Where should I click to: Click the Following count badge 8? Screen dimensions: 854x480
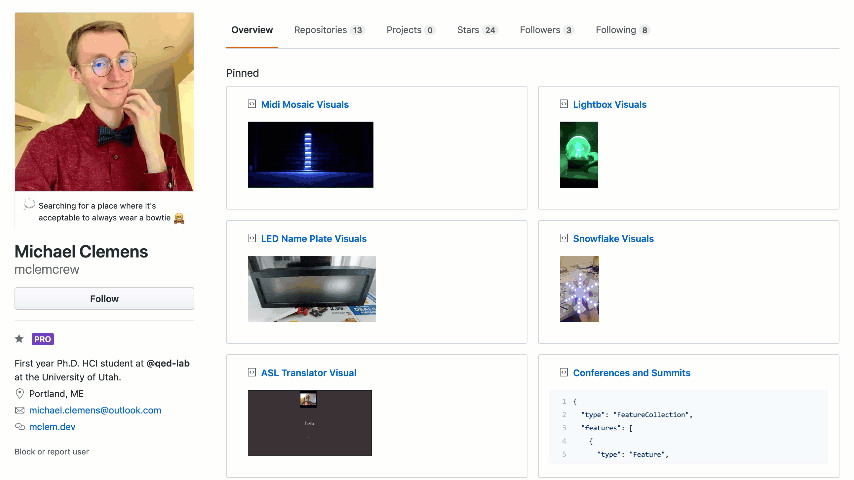click(x=644, y=30)
